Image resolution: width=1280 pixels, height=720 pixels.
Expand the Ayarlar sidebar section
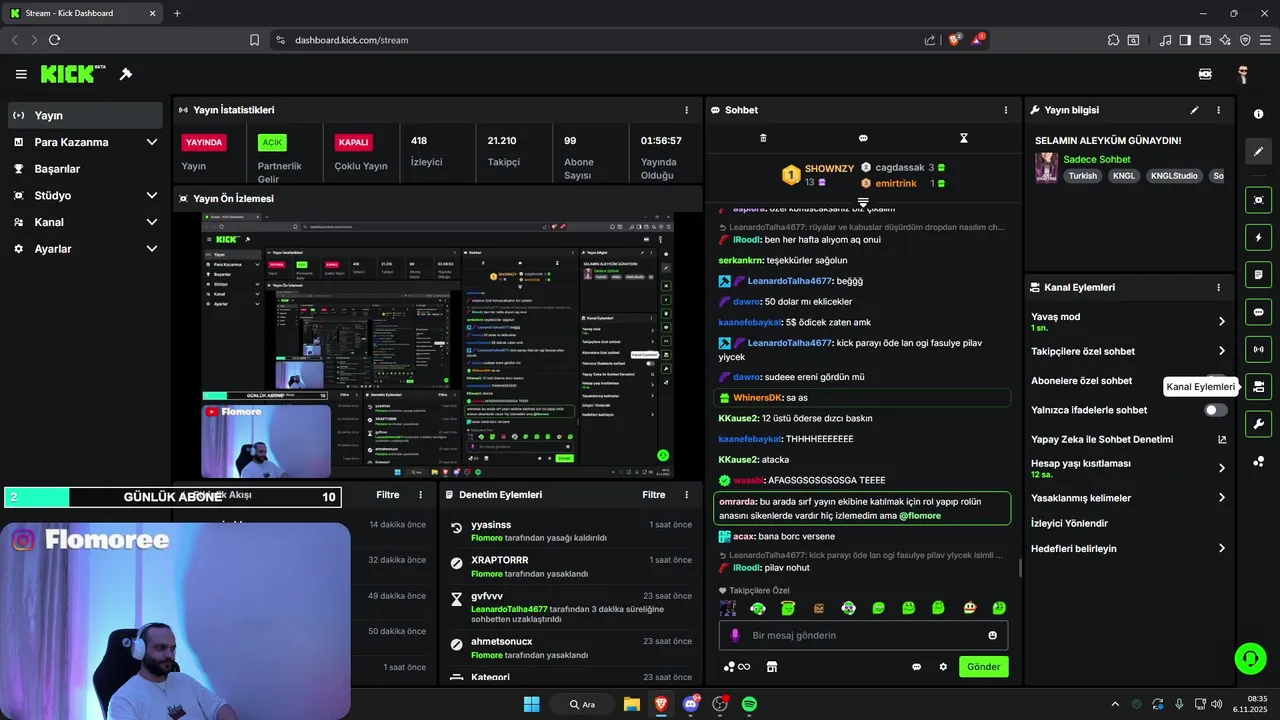click(152, 248)
